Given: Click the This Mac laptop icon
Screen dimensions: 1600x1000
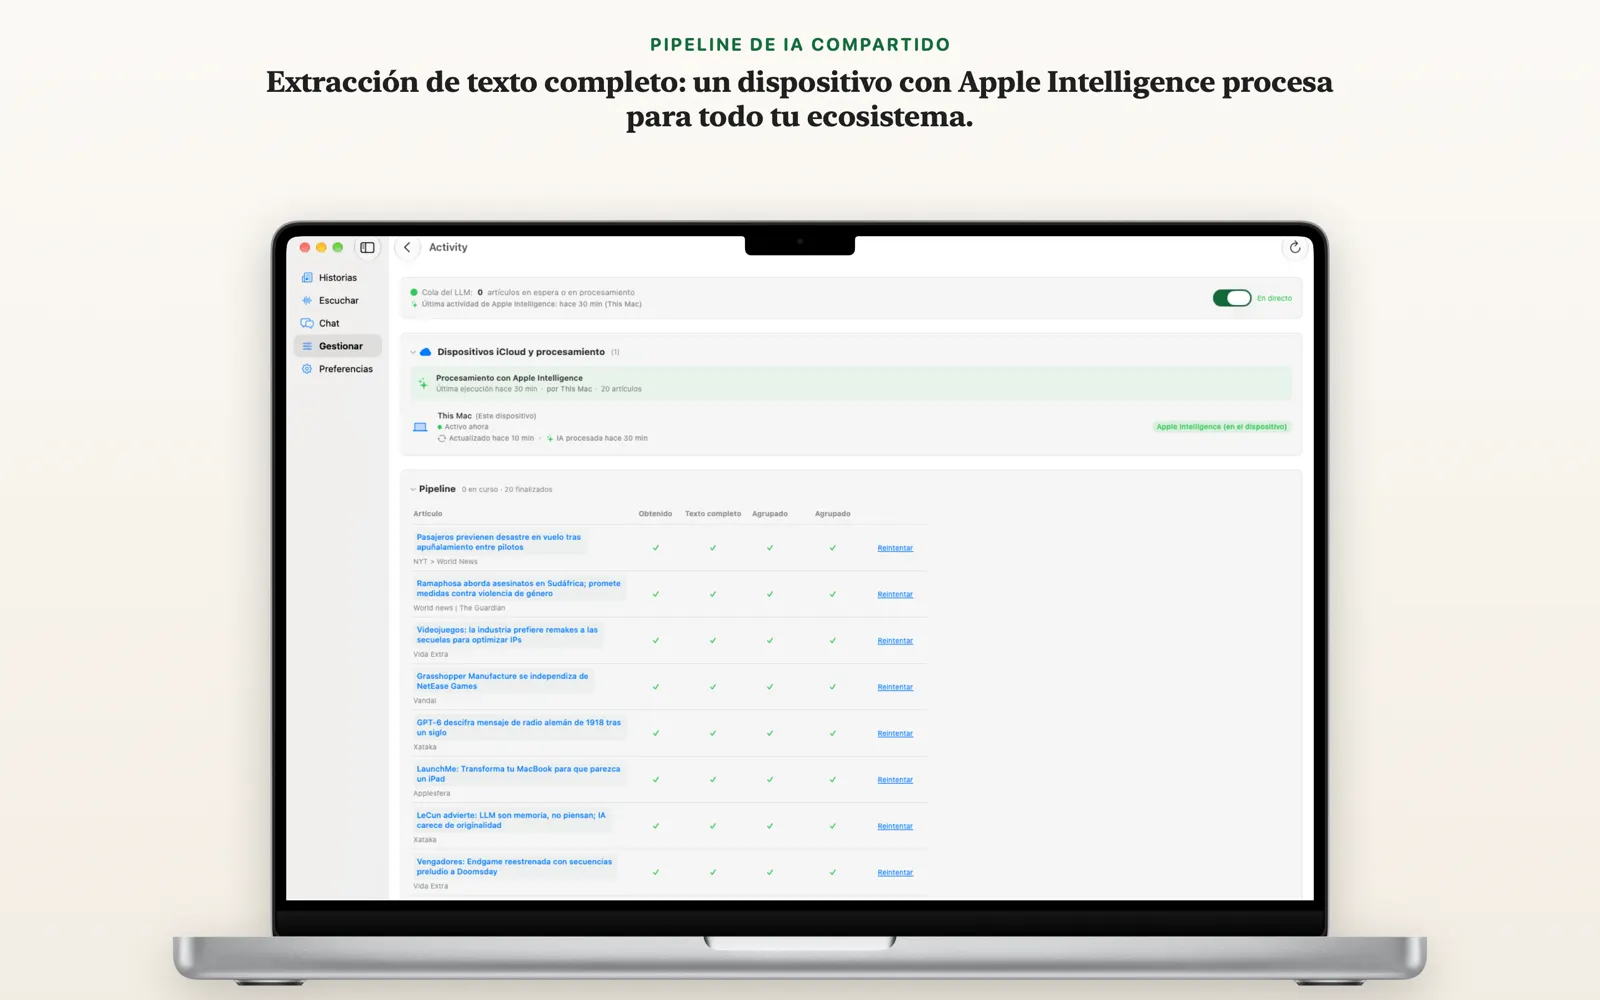Looking at the screenshot, I should tap(420, 427).
